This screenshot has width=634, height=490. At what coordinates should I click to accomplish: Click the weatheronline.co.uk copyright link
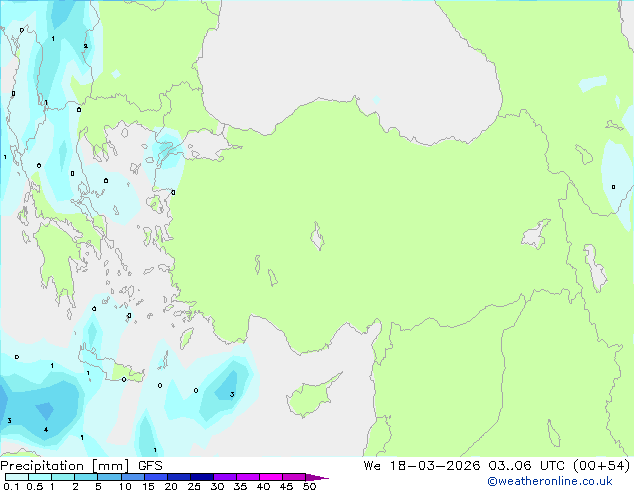click(550, 481)
